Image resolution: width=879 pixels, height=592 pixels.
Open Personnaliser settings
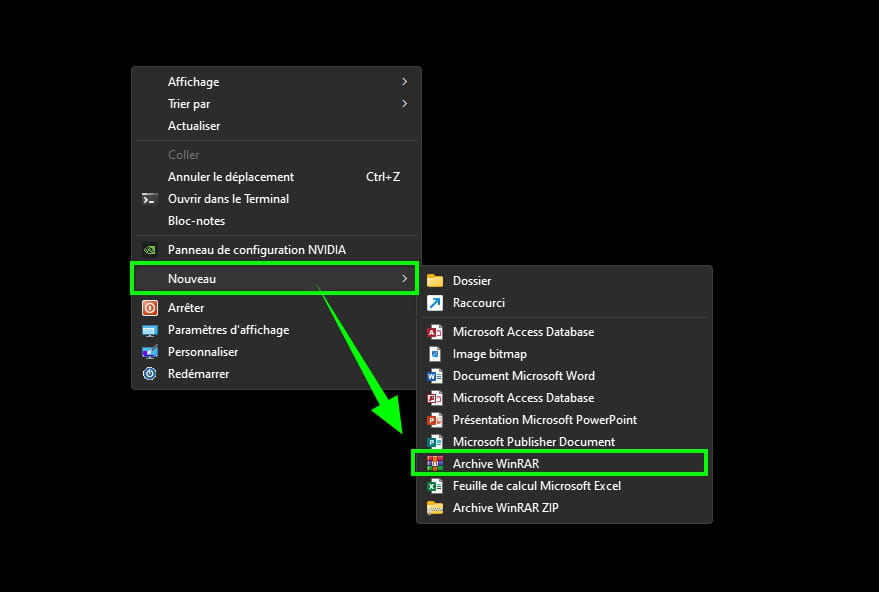pyautogui.click(x=276, y=352)
